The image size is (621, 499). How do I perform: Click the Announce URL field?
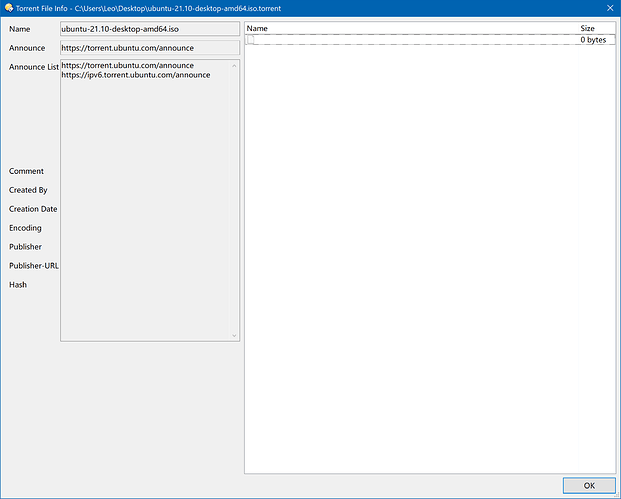click(150, 48)
